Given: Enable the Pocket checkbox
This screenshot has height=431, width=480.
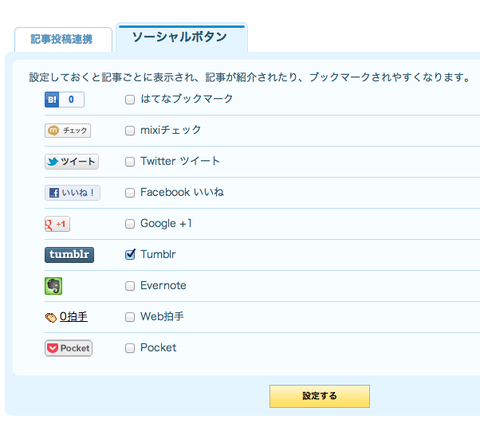Looking at the screenshot, I should 130,348.
